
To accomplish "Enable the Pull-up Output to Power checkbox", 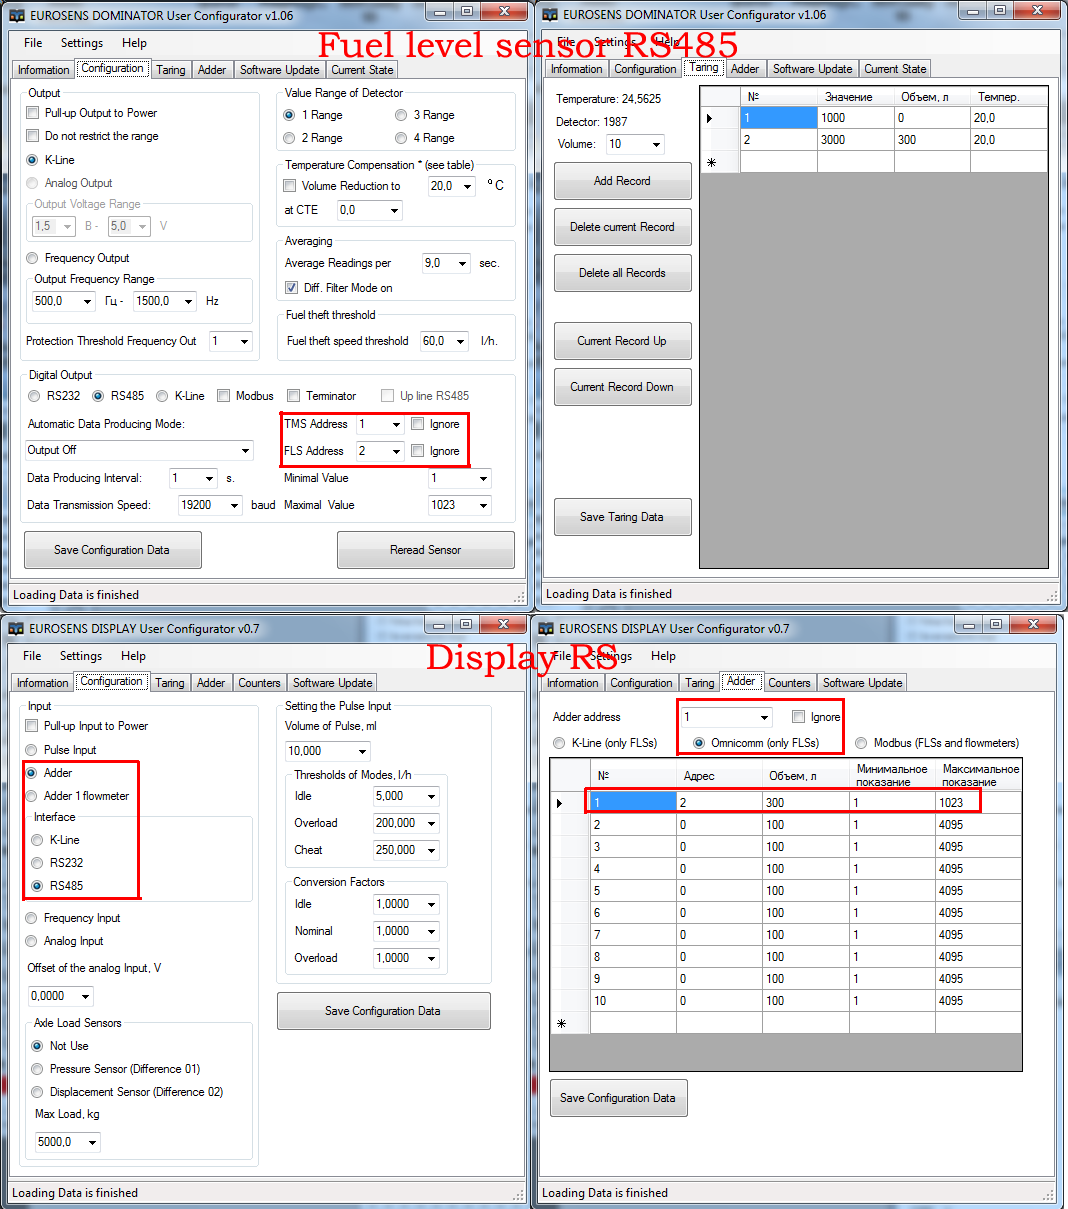I will pyautogui.click(x=33, y=113).
